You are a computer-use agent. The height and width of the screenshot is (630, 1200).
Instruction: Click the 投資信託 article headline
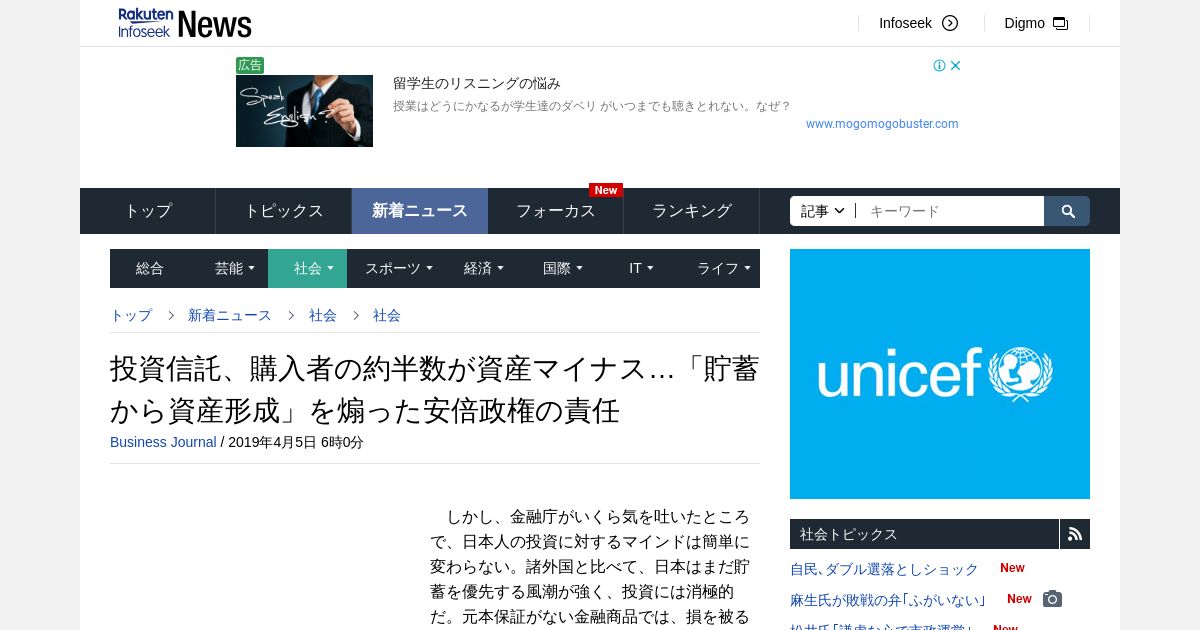tap(434, 389)
